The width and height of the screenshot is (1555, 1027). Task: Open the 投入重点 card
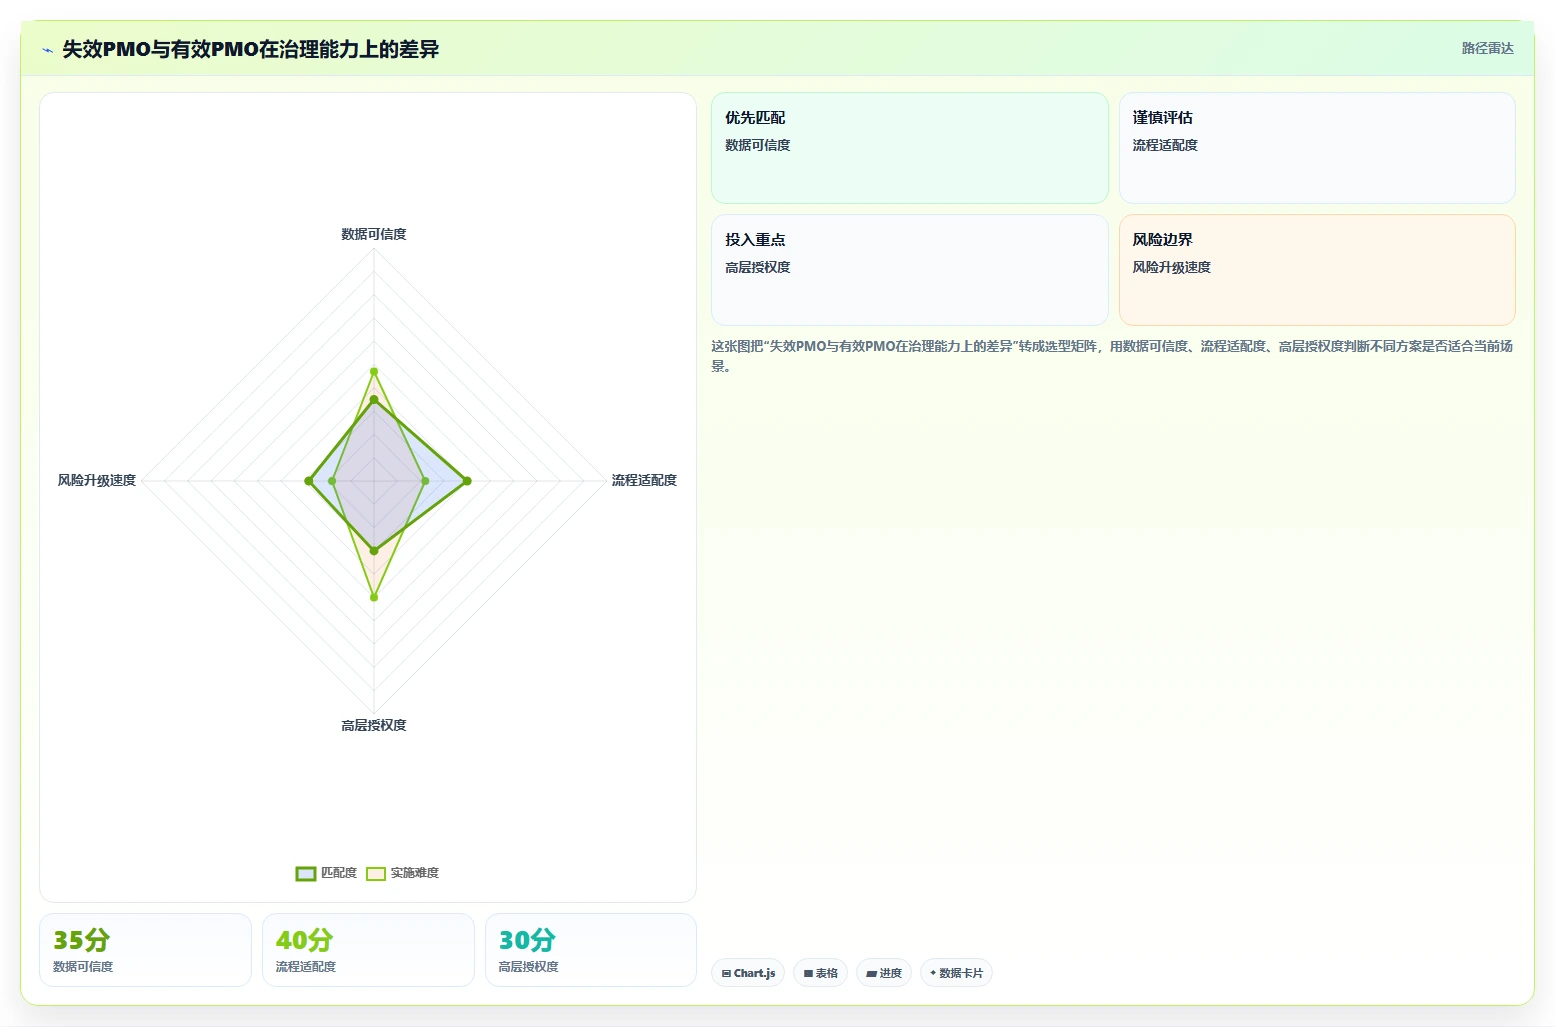(x=909, y=270)
